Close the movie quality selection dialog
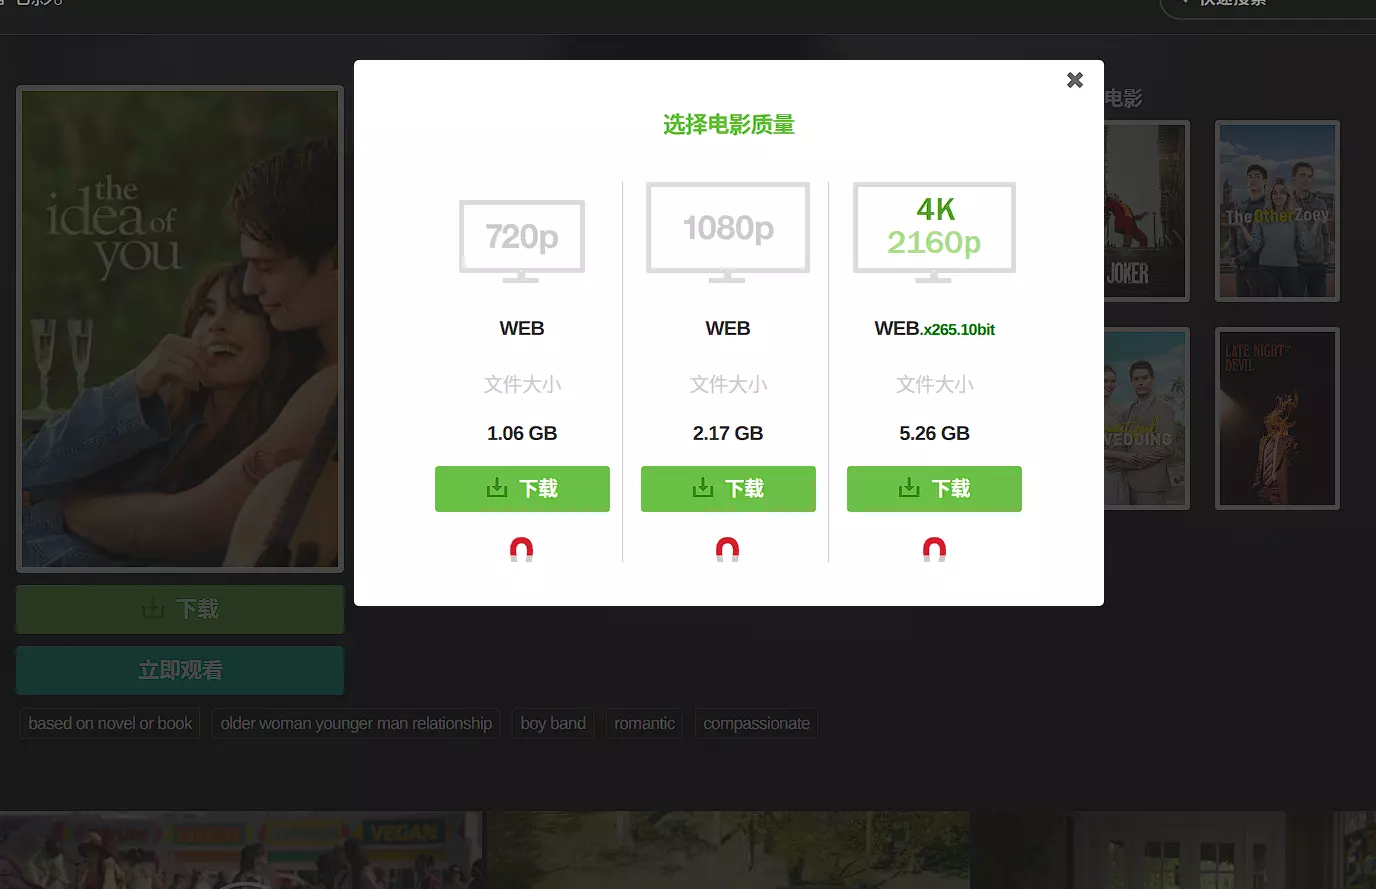The width and height of the screenshot is (1376, 889). [x=1075, y=80]
